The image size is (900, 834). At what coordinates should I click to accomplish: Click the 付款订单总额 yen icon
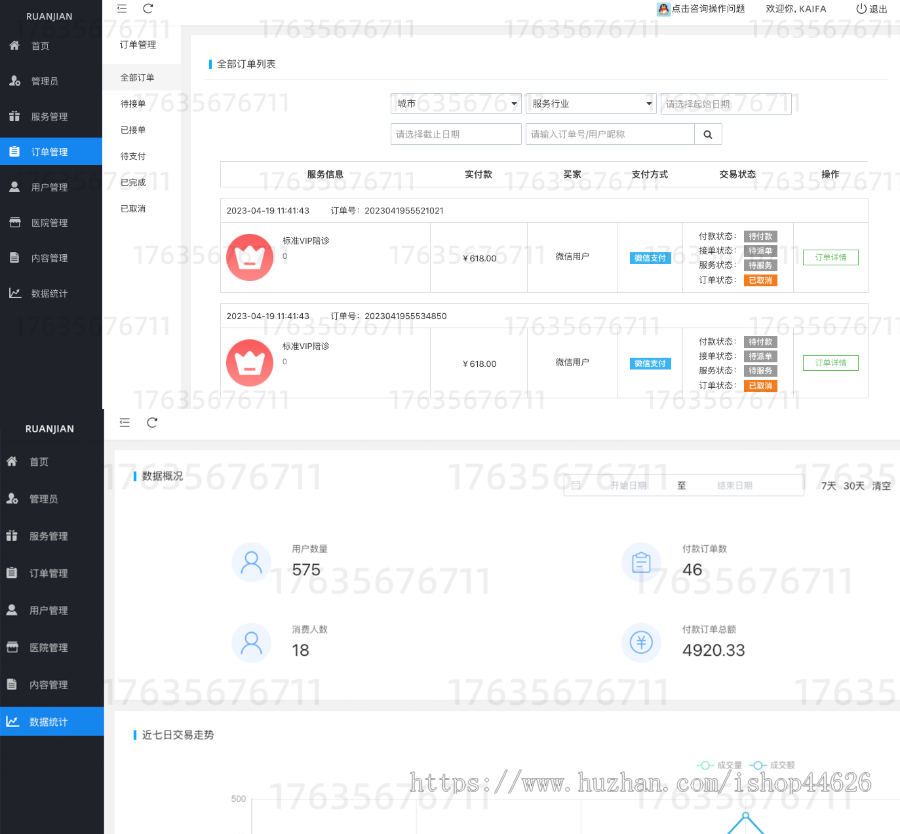click(641, 642)
